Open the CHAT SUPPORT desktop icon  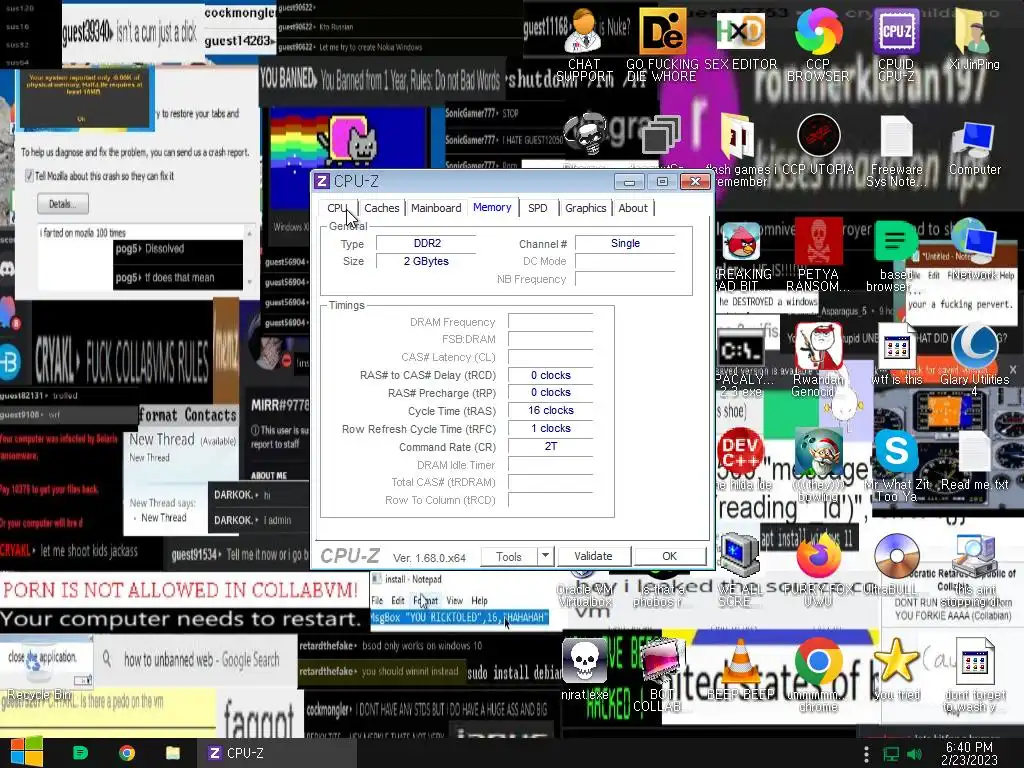584,31
